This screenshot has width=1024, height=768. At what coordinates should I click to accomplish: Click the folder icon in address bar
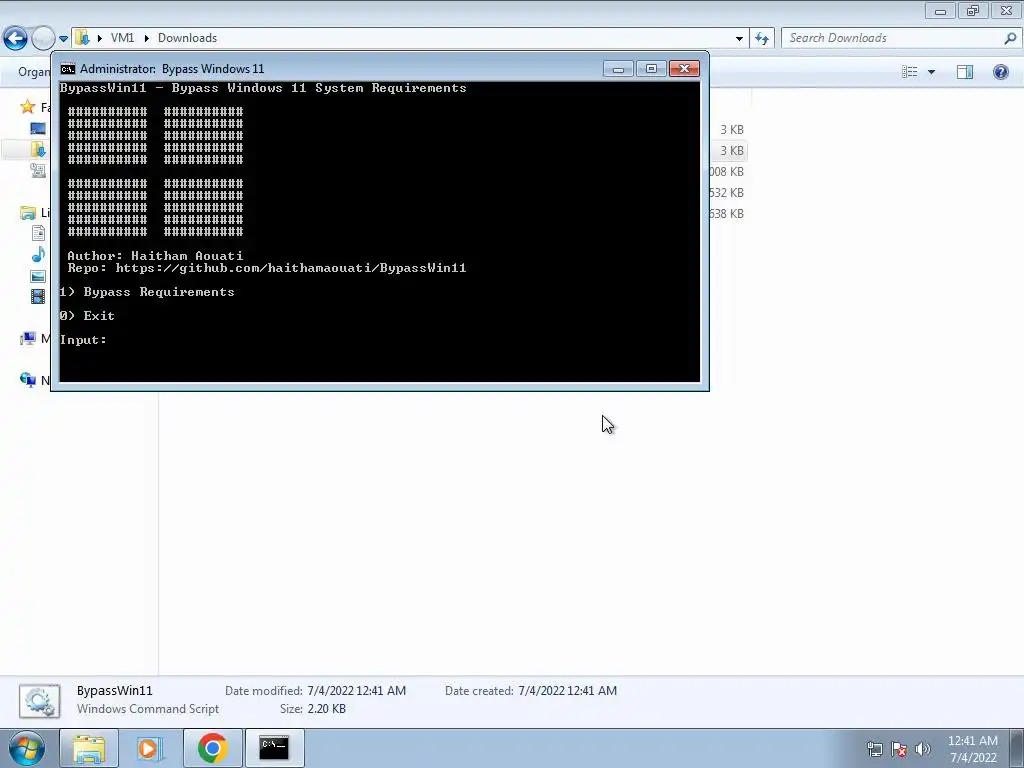(x=82, y=38)
